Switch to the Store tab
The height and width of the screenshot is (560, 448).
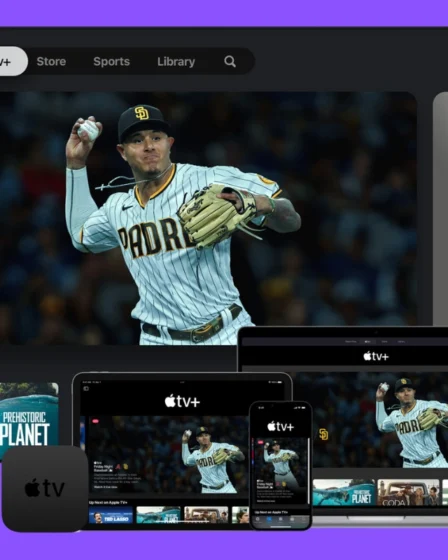(x=51, y=61)
